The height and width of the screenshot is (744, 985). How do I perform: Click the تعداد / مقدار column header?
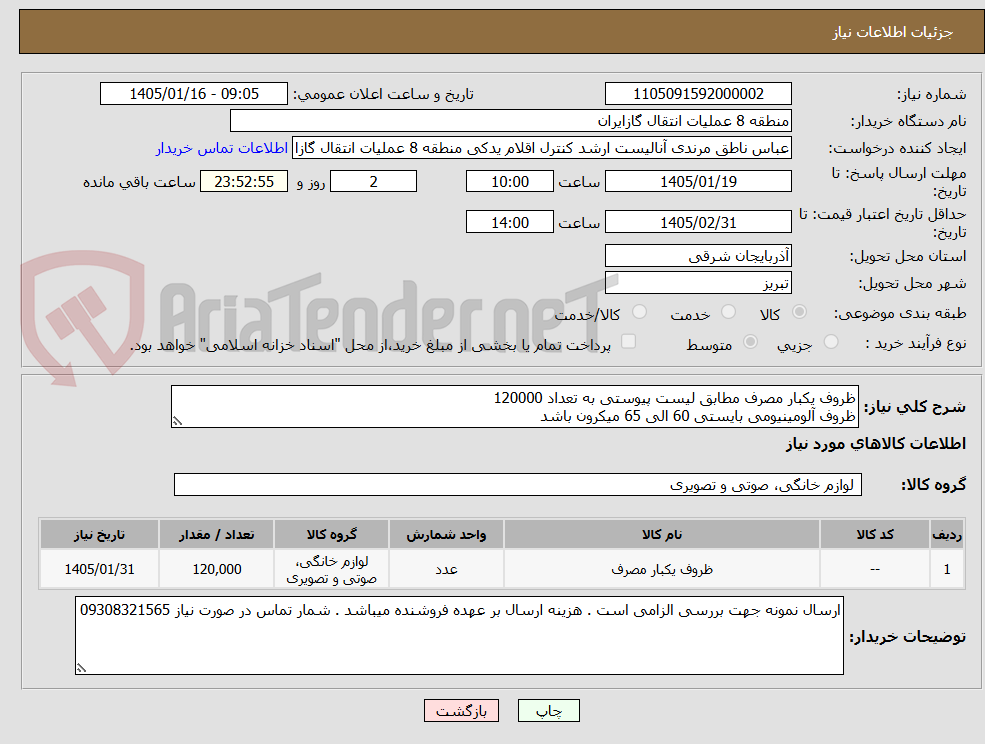(x=216, y=534)
